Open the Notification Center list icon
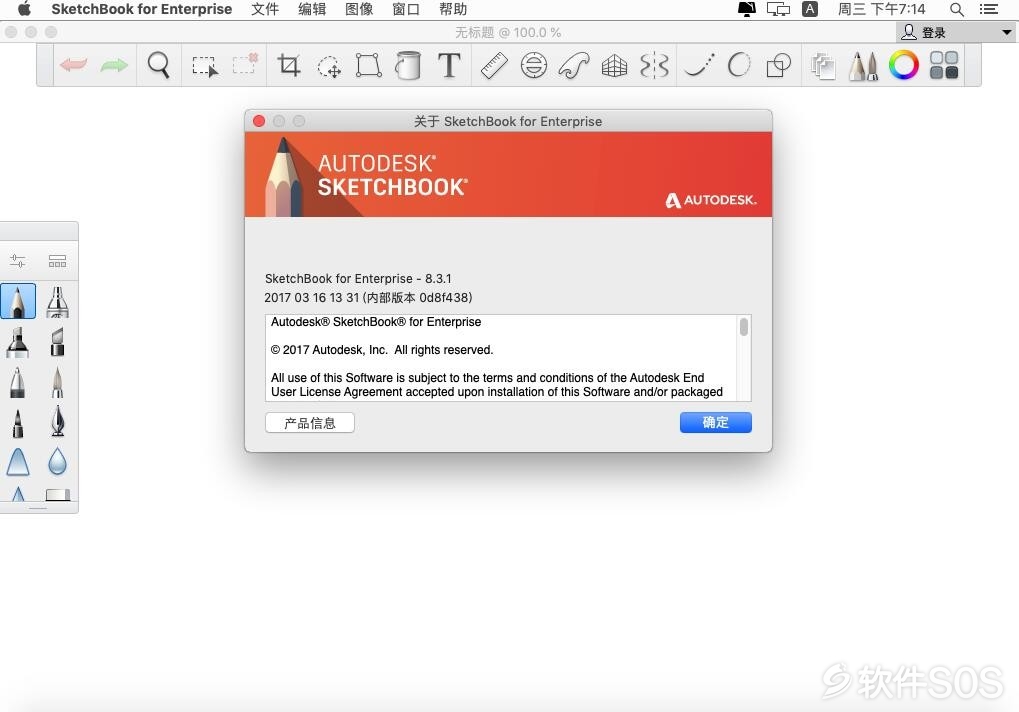Screen dimensions: 1019x712 click(x=989, y=9)
